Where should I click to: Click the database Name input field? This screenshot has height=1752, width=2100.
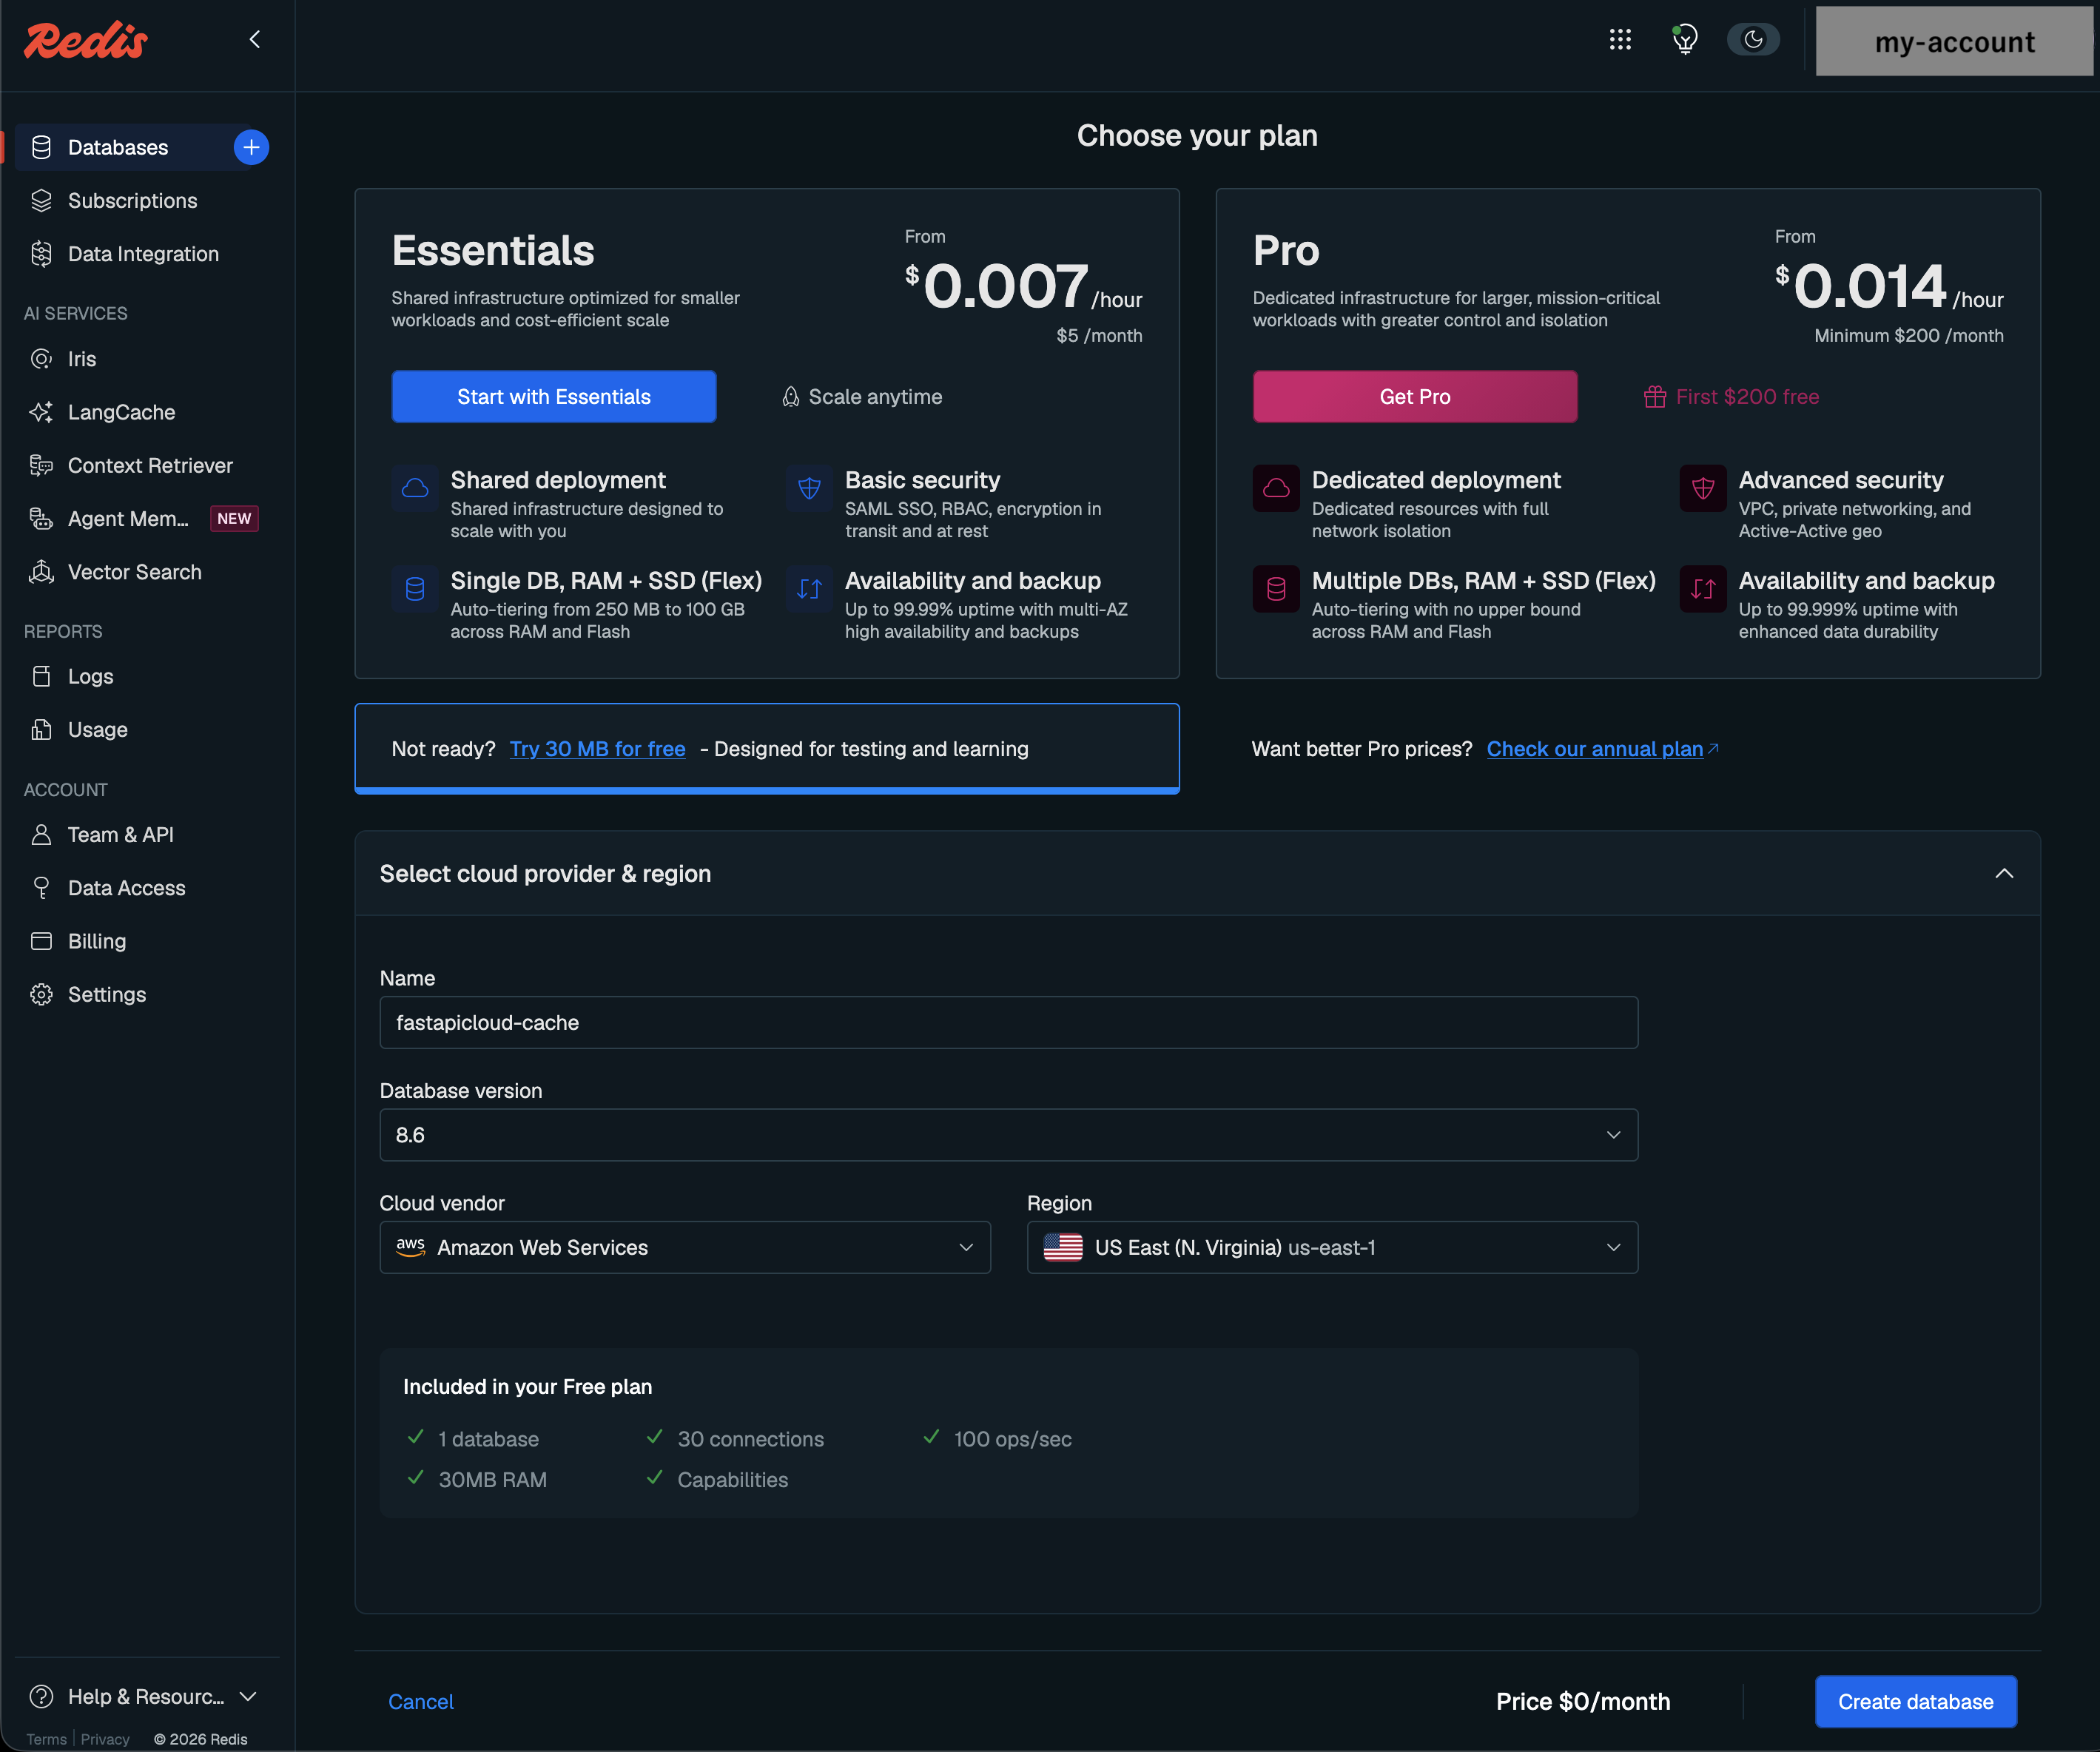[x=1008, y=1022]
